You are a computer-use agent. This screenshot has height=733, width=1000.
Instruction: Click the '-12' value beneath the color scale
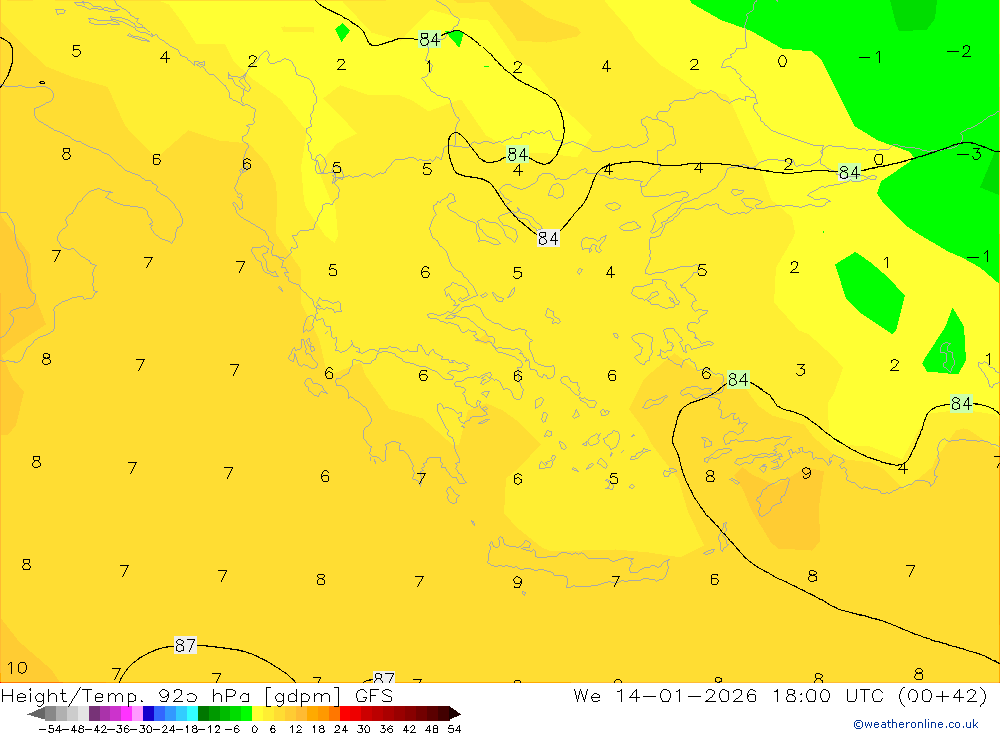pyautogui.click(x=210, y=729)
